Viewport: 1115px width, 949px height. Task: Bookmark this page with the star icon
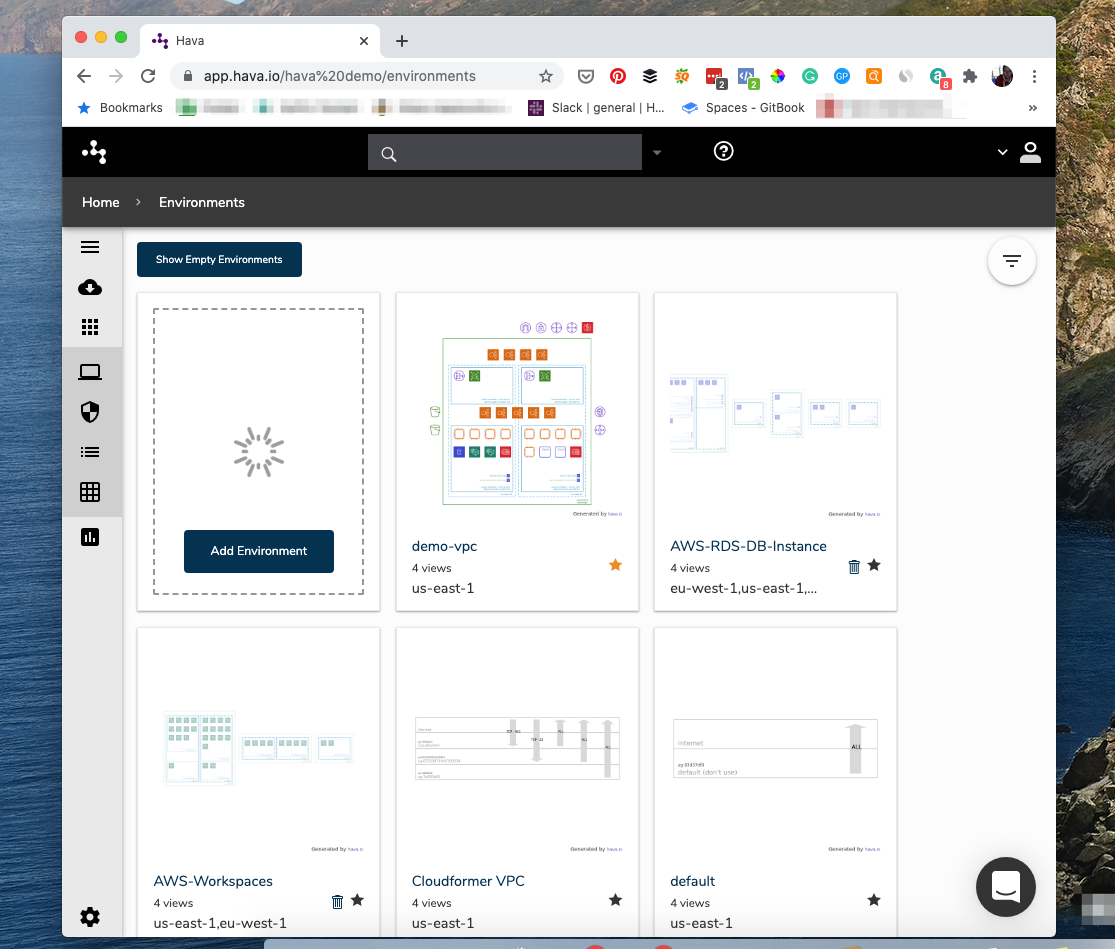(x=545, y=76)
